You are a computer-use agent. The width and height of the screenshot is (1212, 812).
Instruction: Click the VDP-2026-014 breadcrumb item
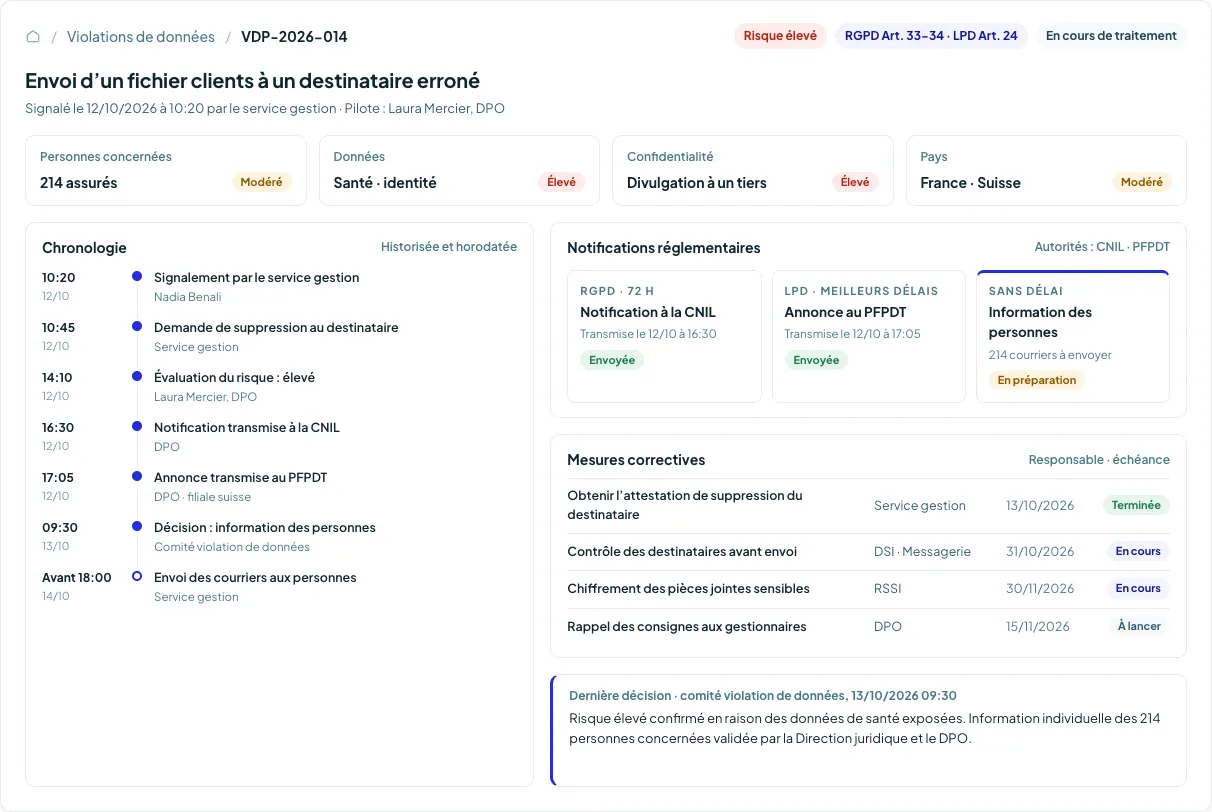point(294,37)
